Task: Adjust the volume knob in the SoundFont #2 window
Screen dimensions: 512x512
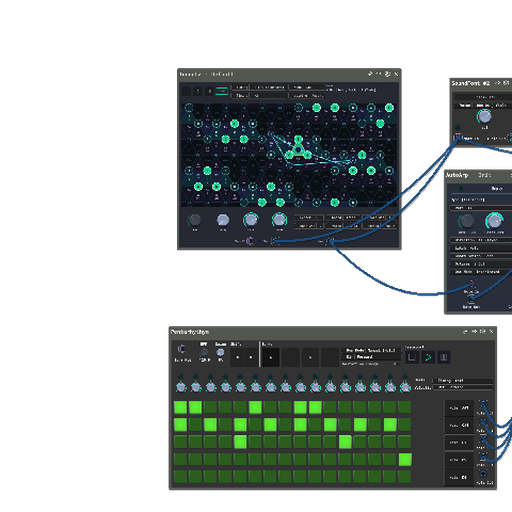Action: pos(484,117)
